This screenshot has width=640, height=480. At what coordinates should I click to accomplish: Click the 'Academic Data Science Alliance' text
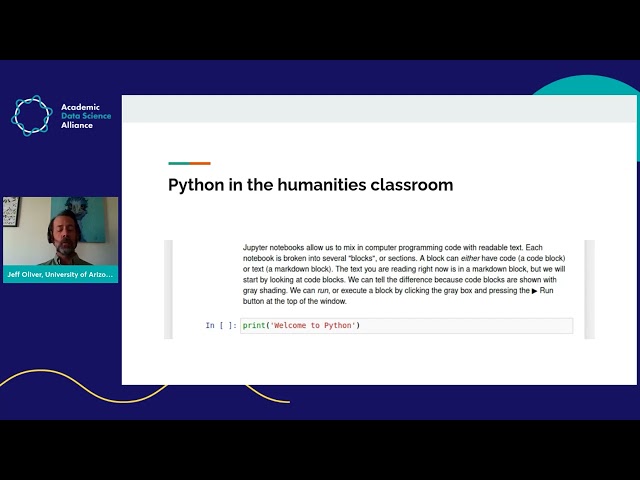pos(86,116)
